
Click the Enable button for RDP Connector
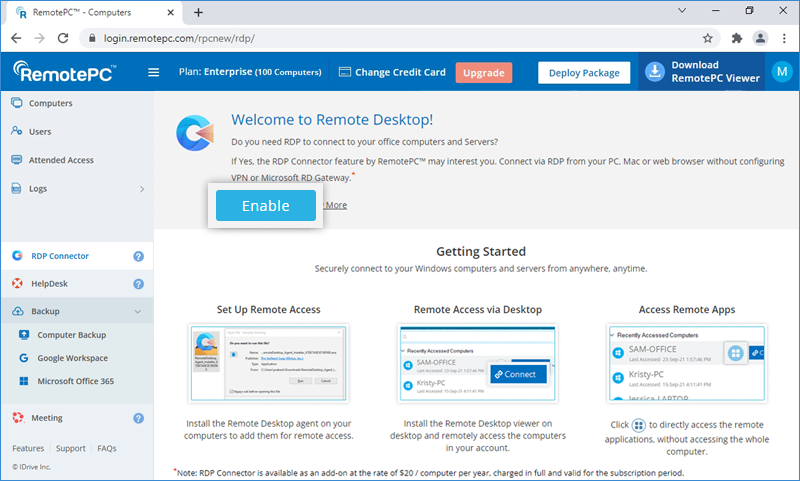click(266, 206)
